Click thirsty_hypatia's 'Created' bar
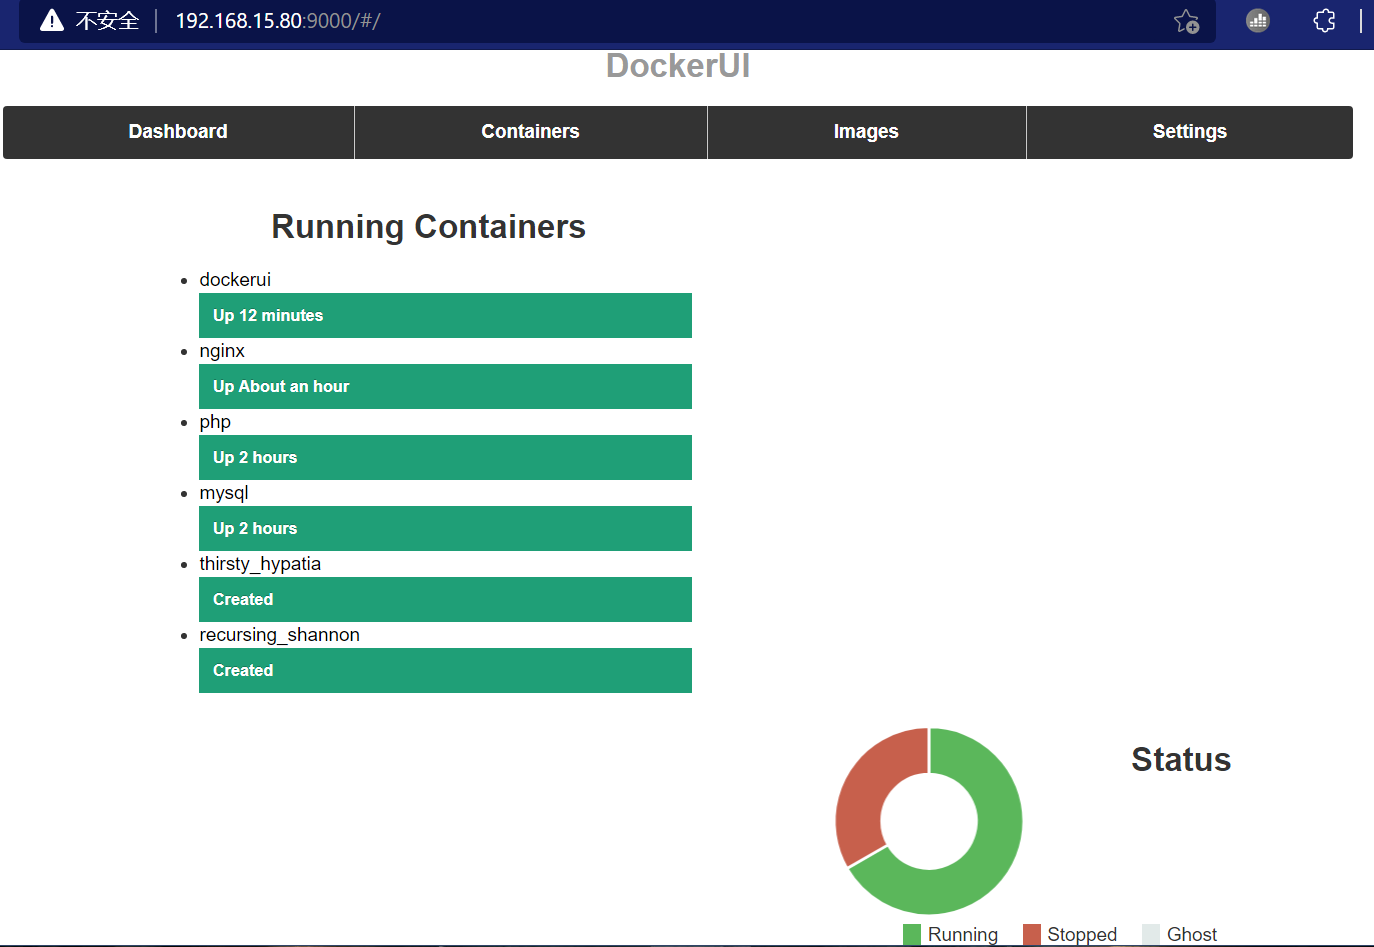Screen dimensions: 1374x947 point(445,600)
